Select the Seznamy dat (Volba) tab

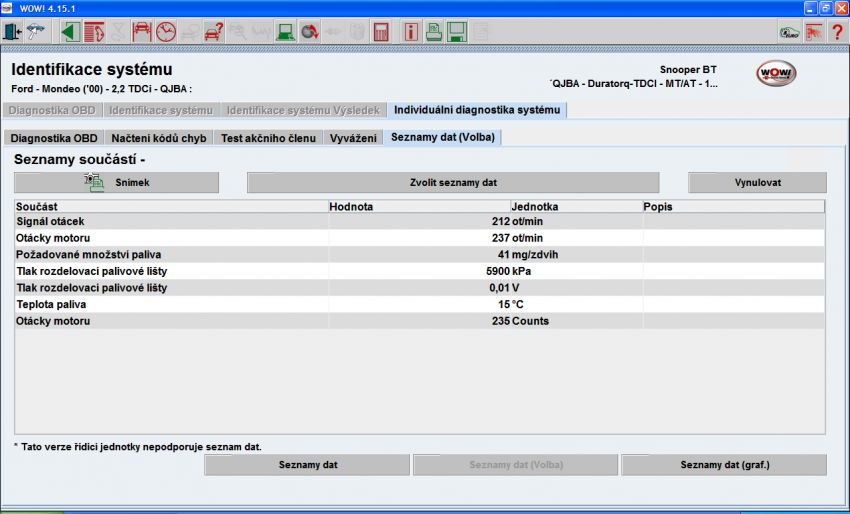point(443,137)
